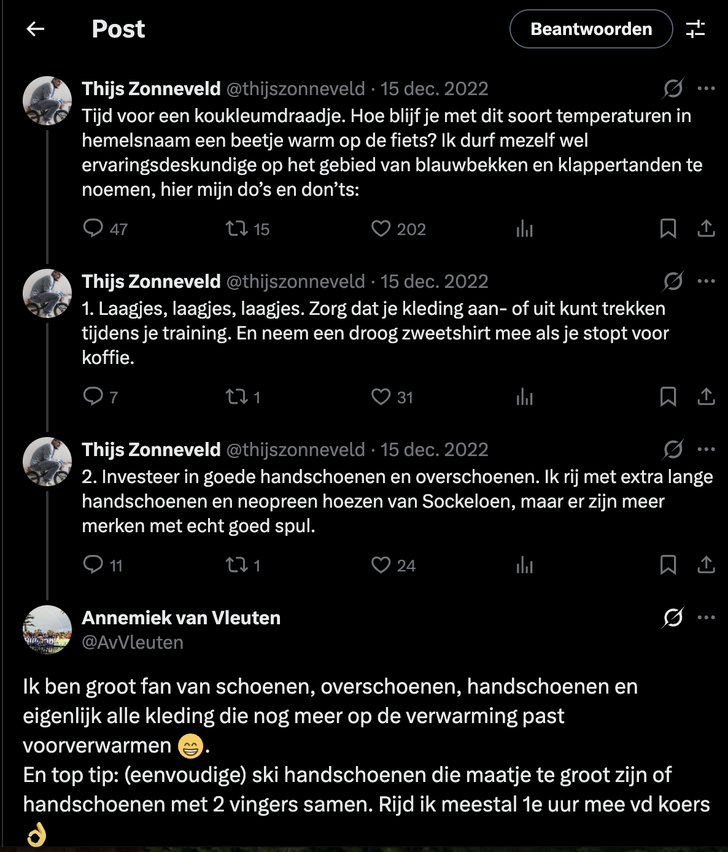Bookmark the third tweet in the thread

point(667,565)
